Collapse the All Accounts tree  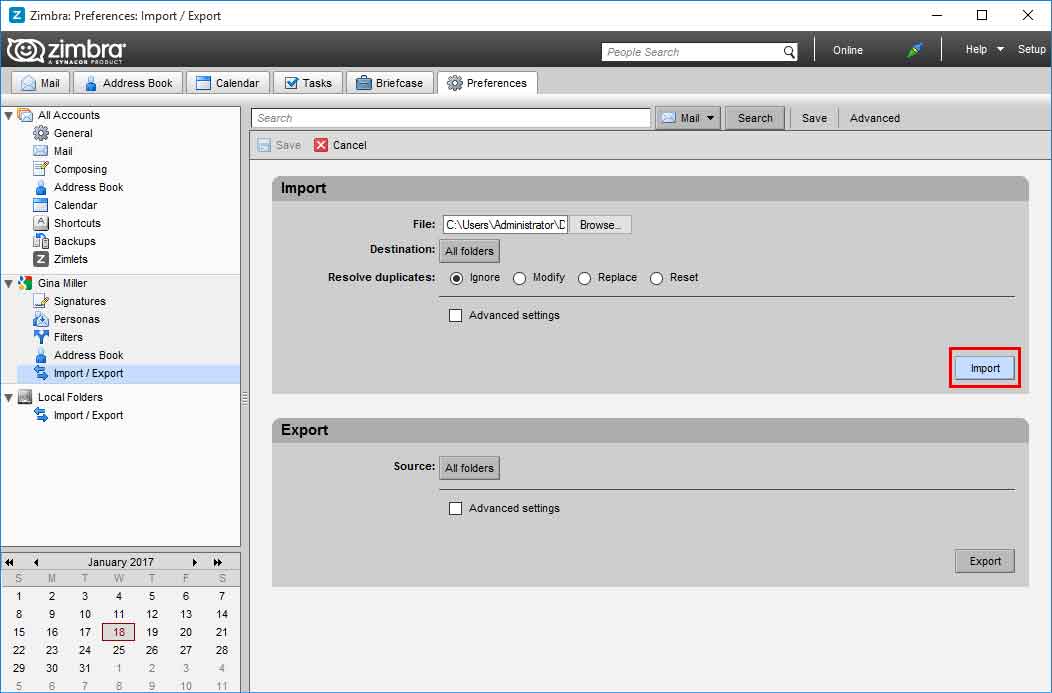[9, 115]
